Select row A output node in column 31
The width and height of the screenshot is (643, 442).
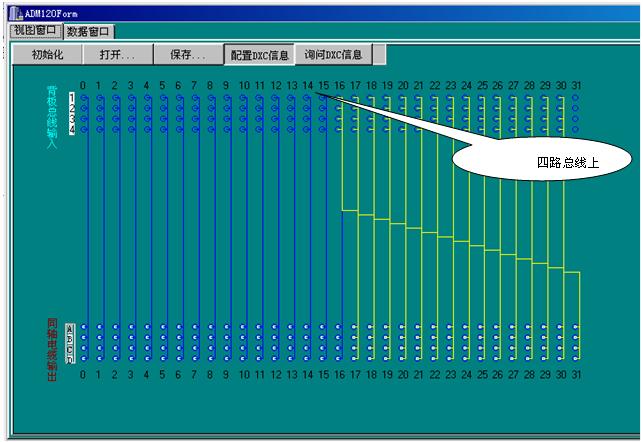(576, 327)
